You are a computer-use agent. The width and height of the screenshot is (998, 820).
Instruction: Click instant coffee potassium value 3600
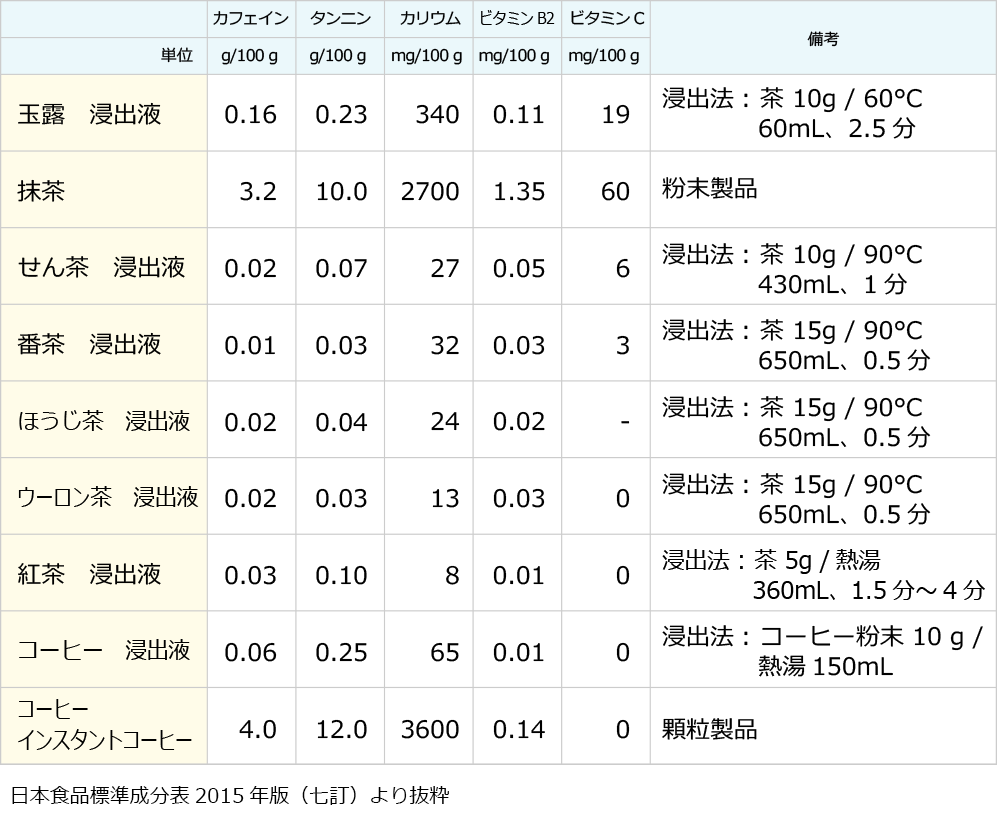pos(430,730)
